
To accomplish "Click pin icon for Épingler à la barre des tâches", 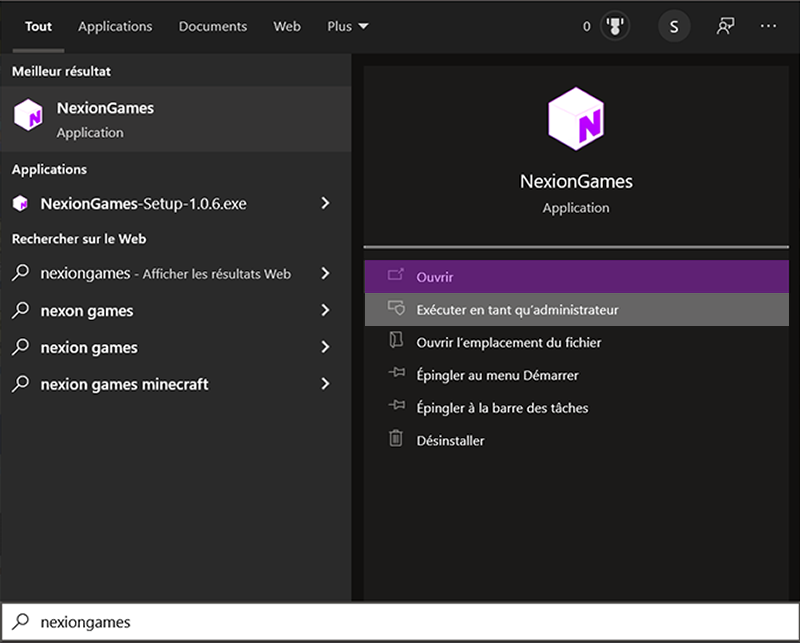I will coord(396,405).
